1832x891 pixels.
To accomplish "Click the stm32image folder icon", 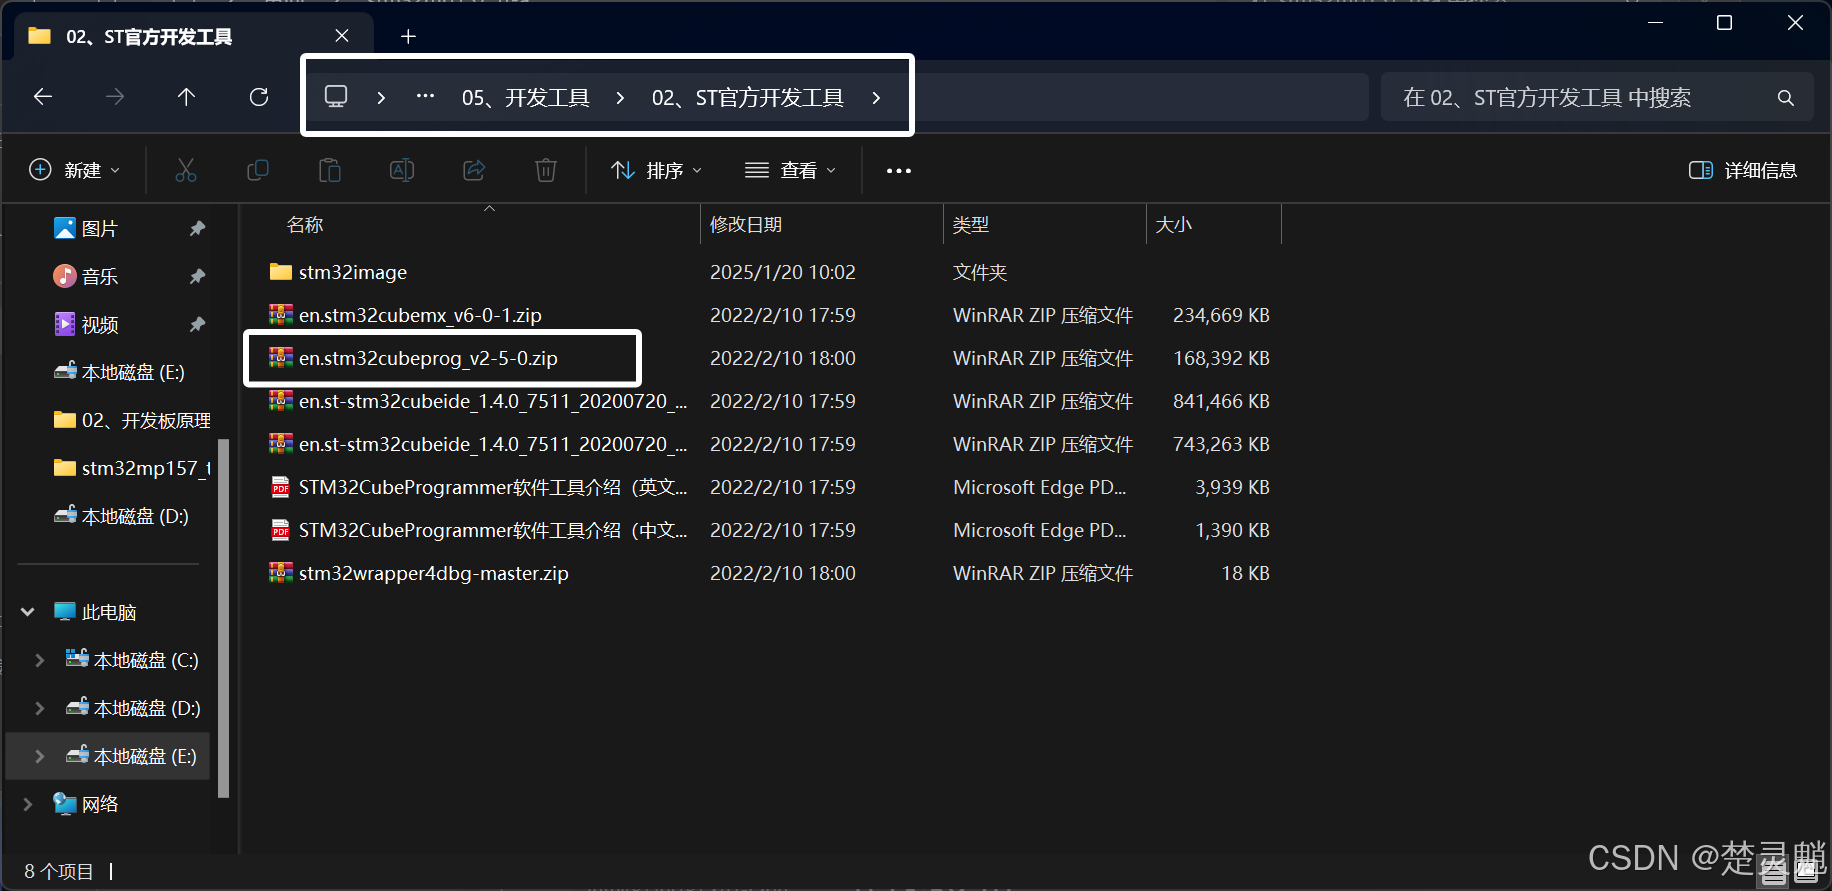I will (x=281, y=272).
